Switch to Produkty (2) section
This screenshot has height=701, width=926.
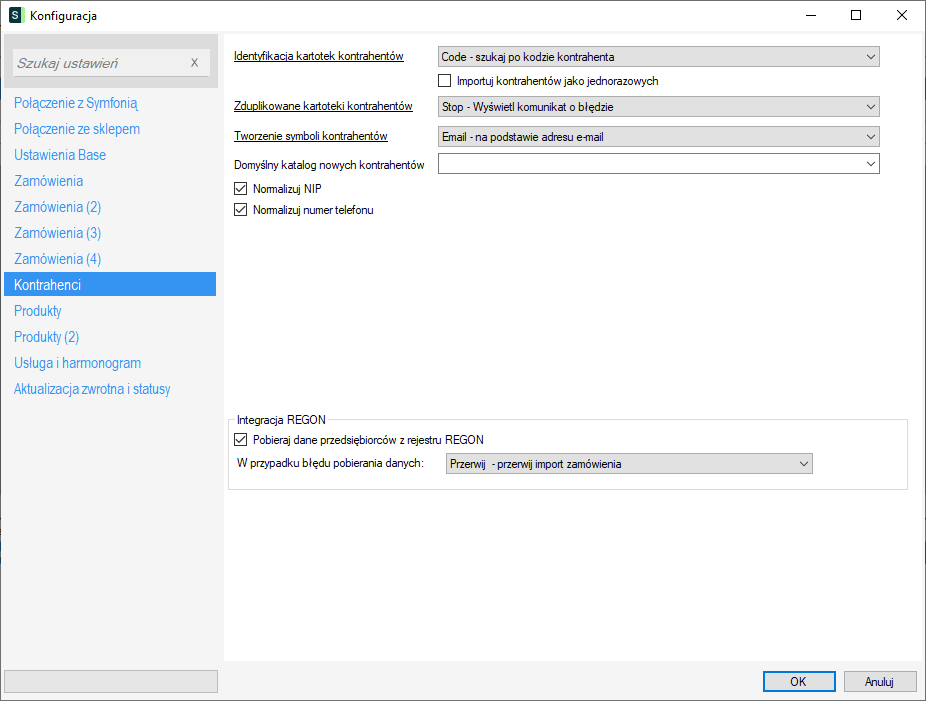point(46,337)
